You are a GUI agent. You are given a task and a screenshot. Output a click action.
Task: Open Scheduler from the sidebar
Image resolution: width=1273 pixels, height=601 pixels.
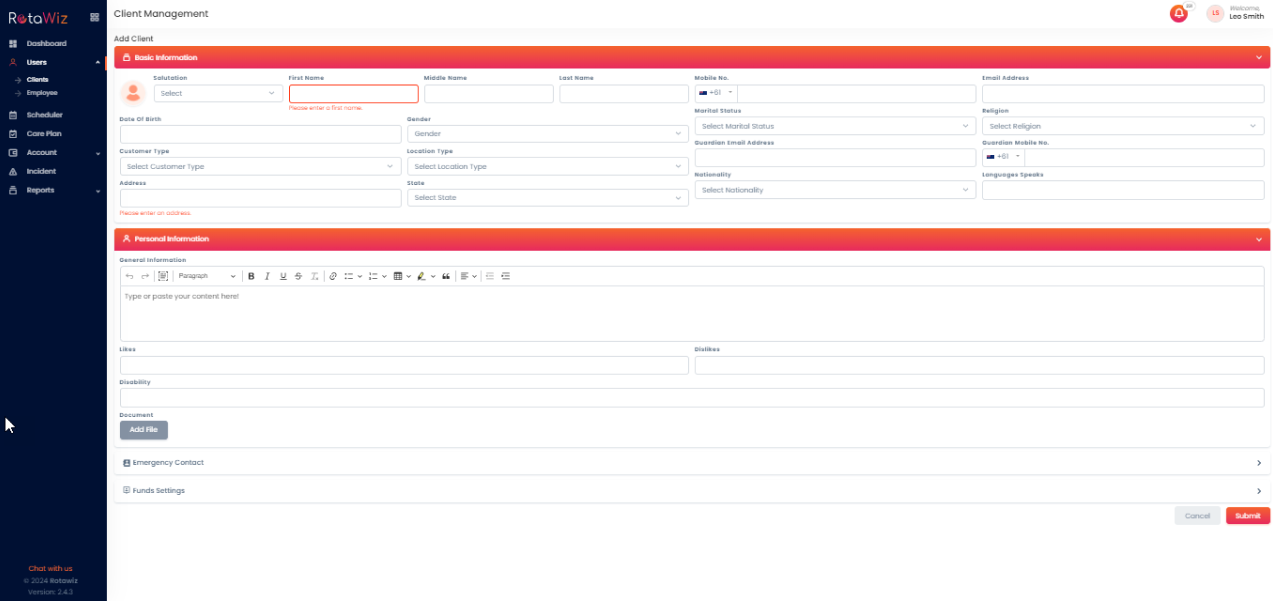pyautogui.click(x=44, y=115)
